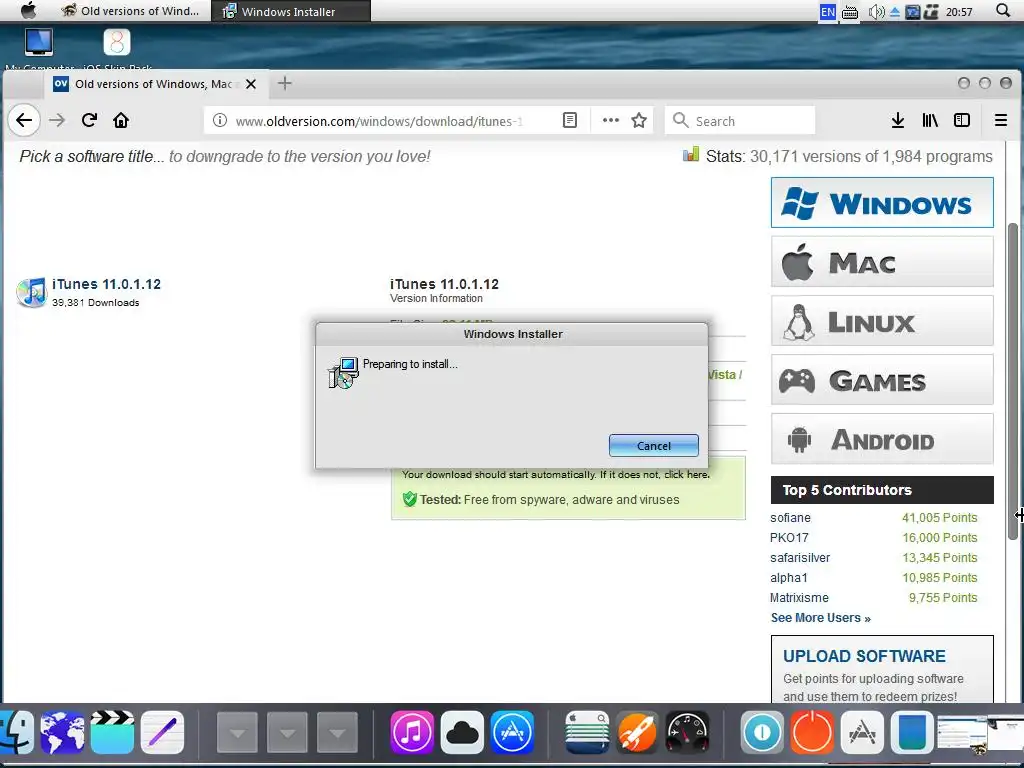The height and width of the screenshot is (768, 1024).
Task: Cancel the Windows Installer dialog
Action: point(654,446)
